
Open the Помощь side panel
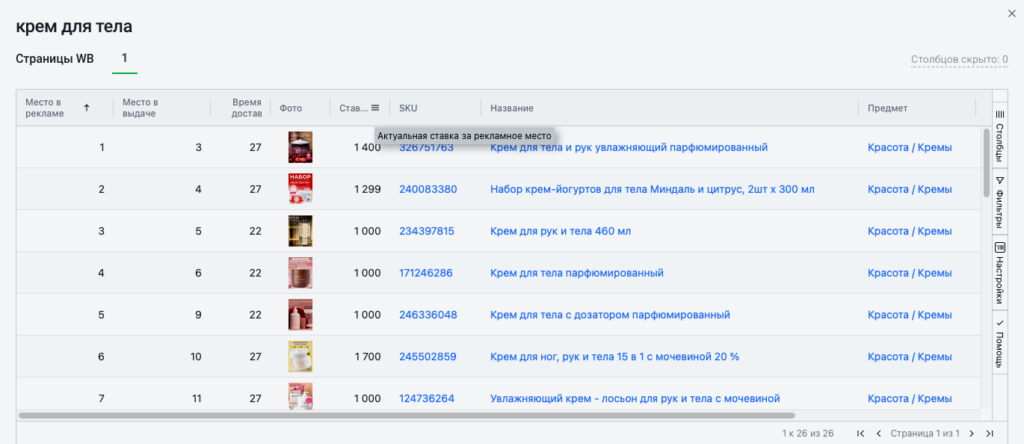999,343
